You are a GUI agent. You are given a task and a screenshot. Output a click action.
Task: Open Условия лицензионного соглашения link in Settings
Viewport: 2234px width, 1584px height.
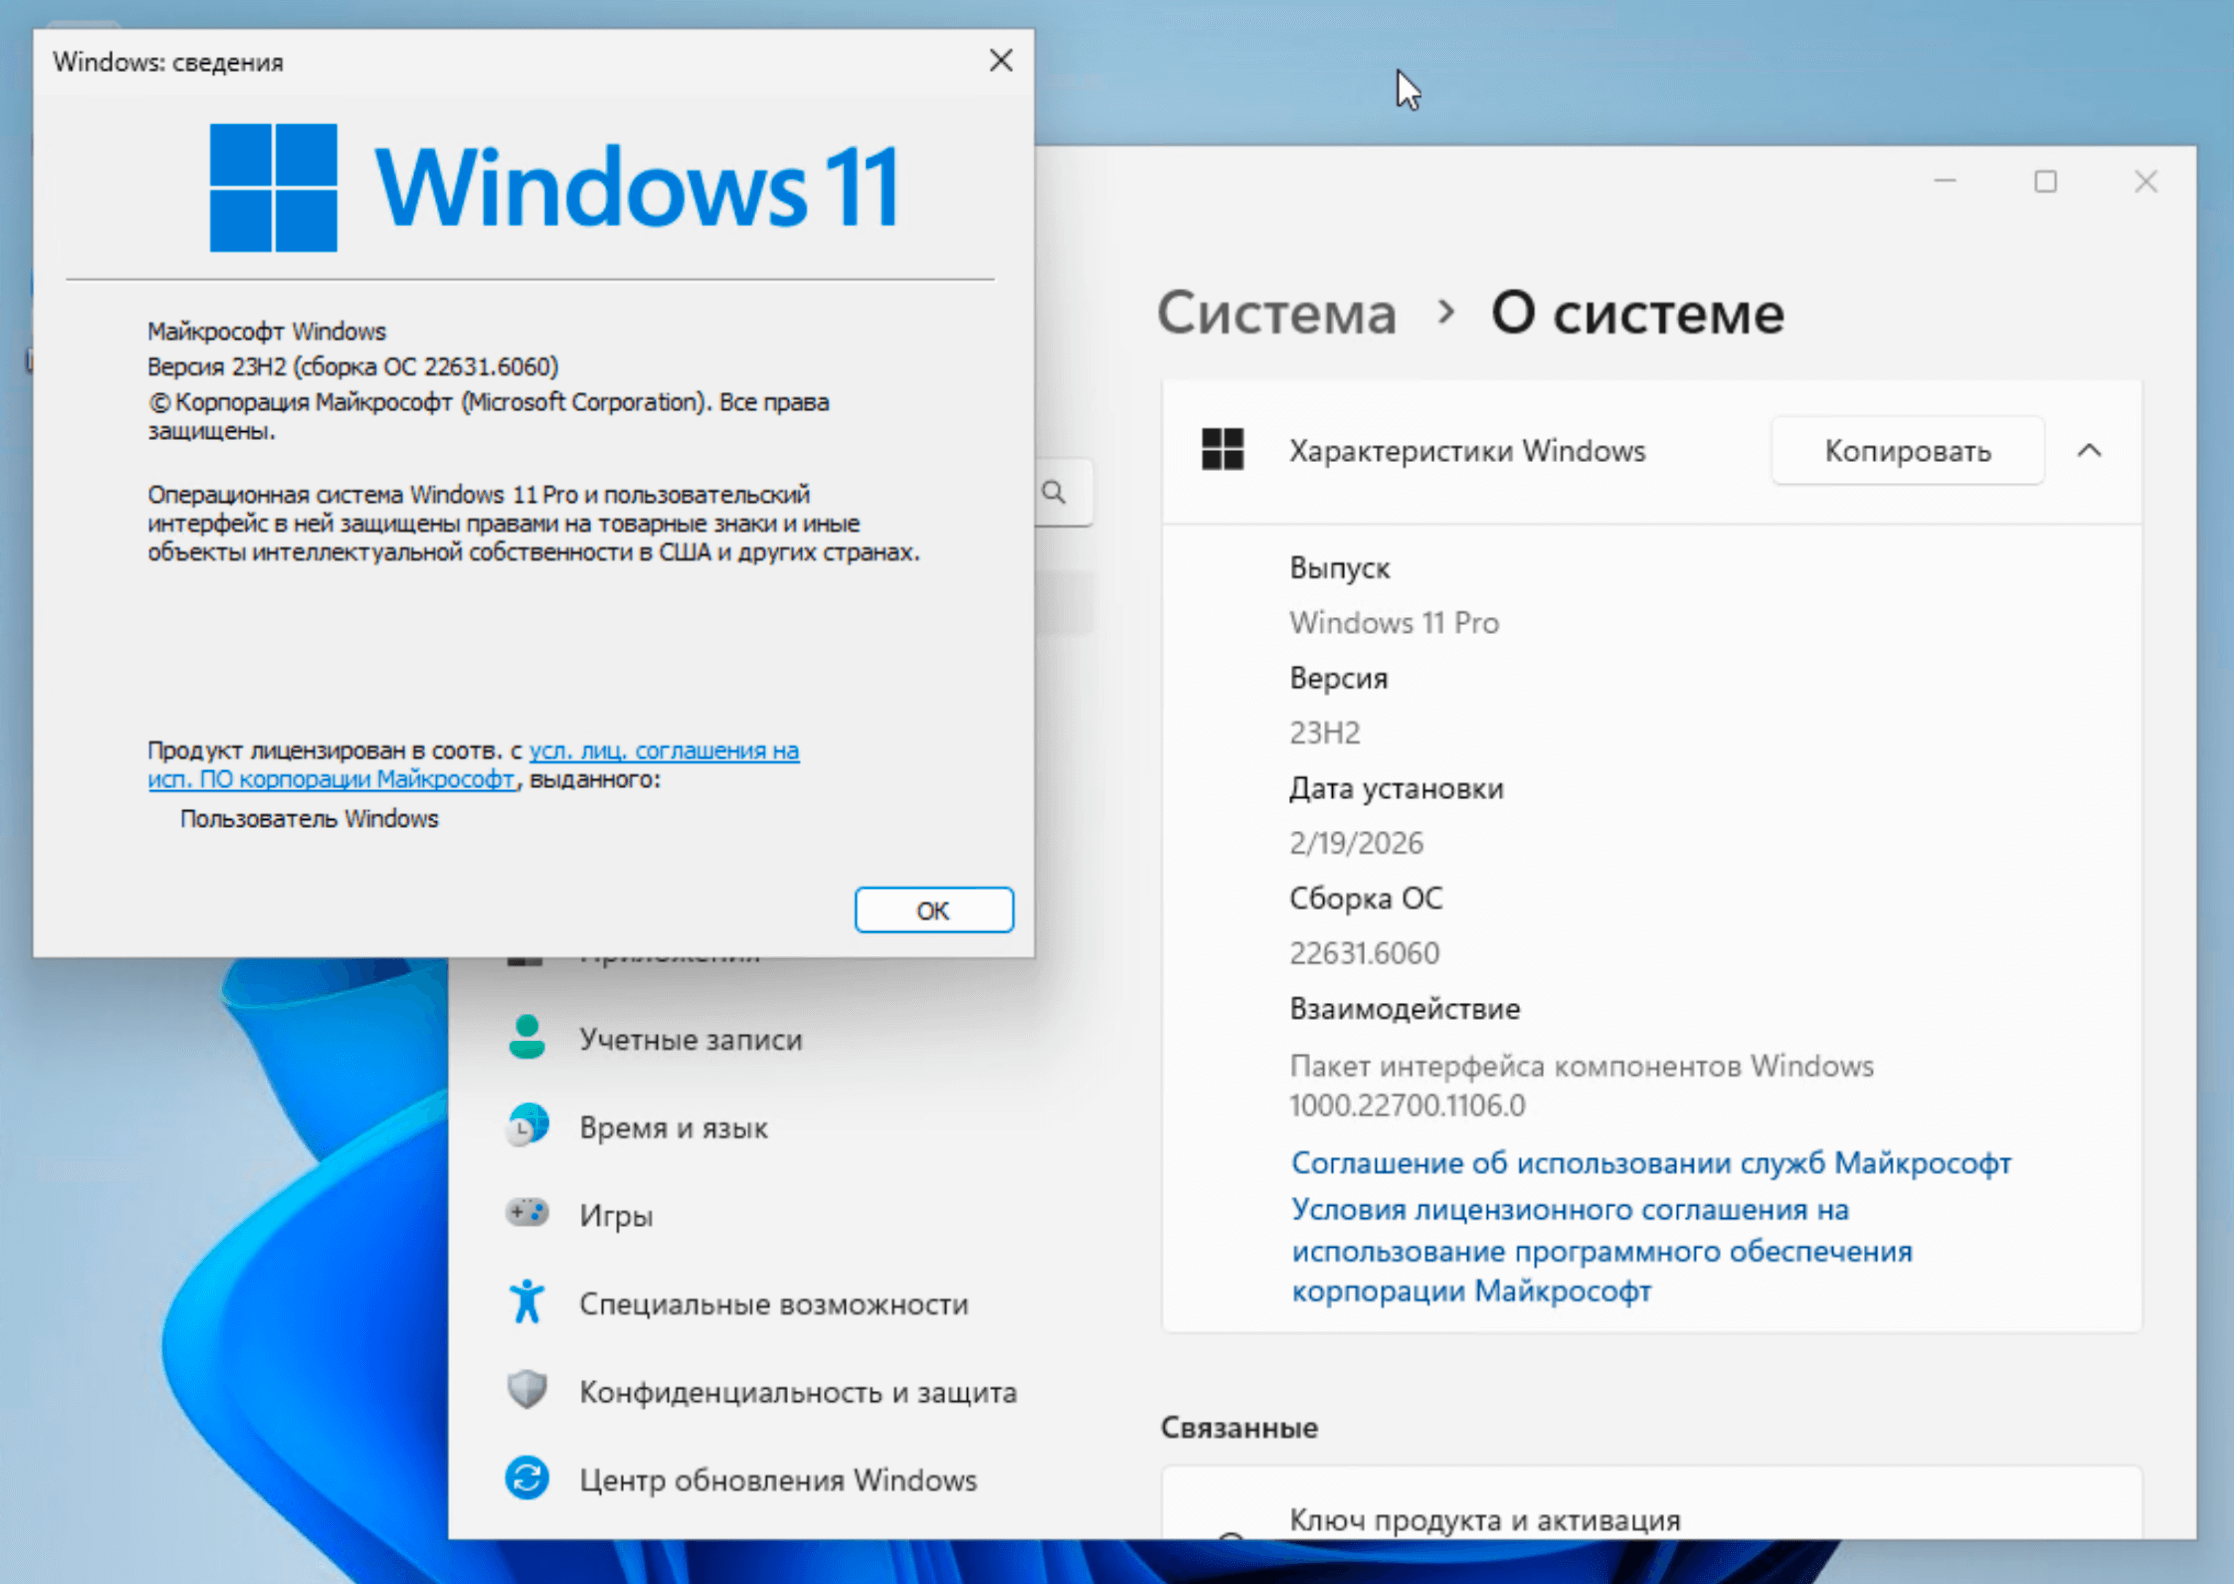(x=1600, y=1250)
